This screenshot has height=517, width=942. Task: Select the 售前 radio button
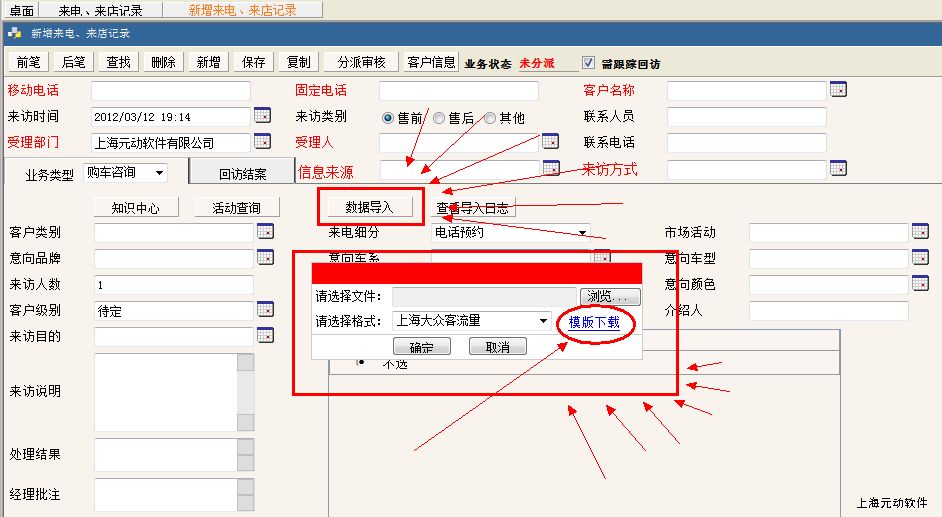coord(388,118)
